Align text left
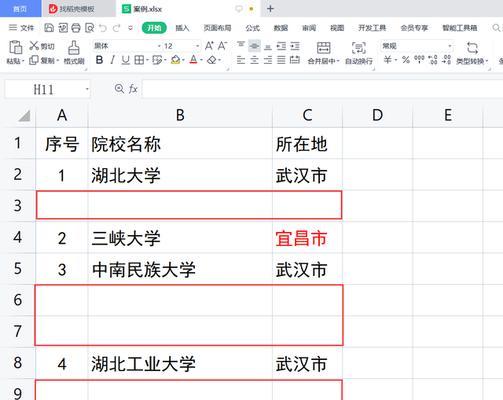The width and height of the screenshot is (503, 400). tap(241, 60)
